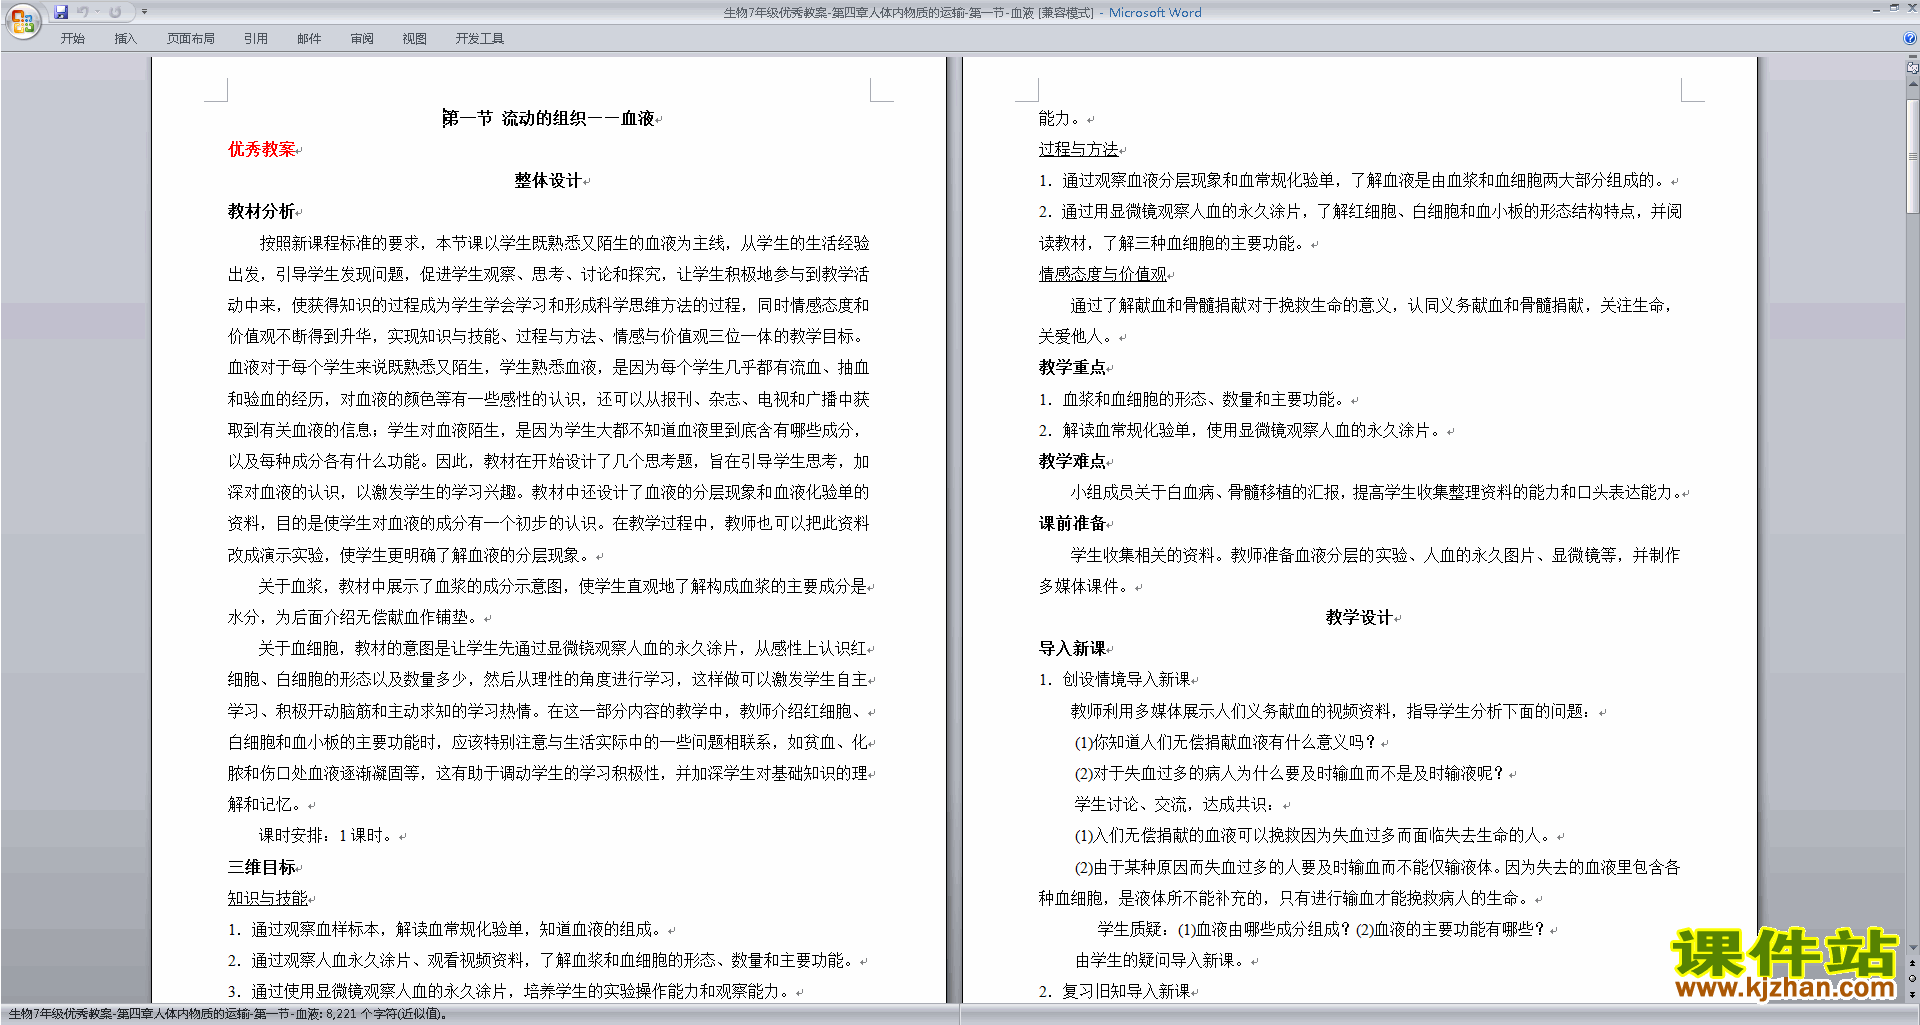The image size is (1920, 1025).
Task: Switch to the 视图 tab
Action: click(415, 39)
